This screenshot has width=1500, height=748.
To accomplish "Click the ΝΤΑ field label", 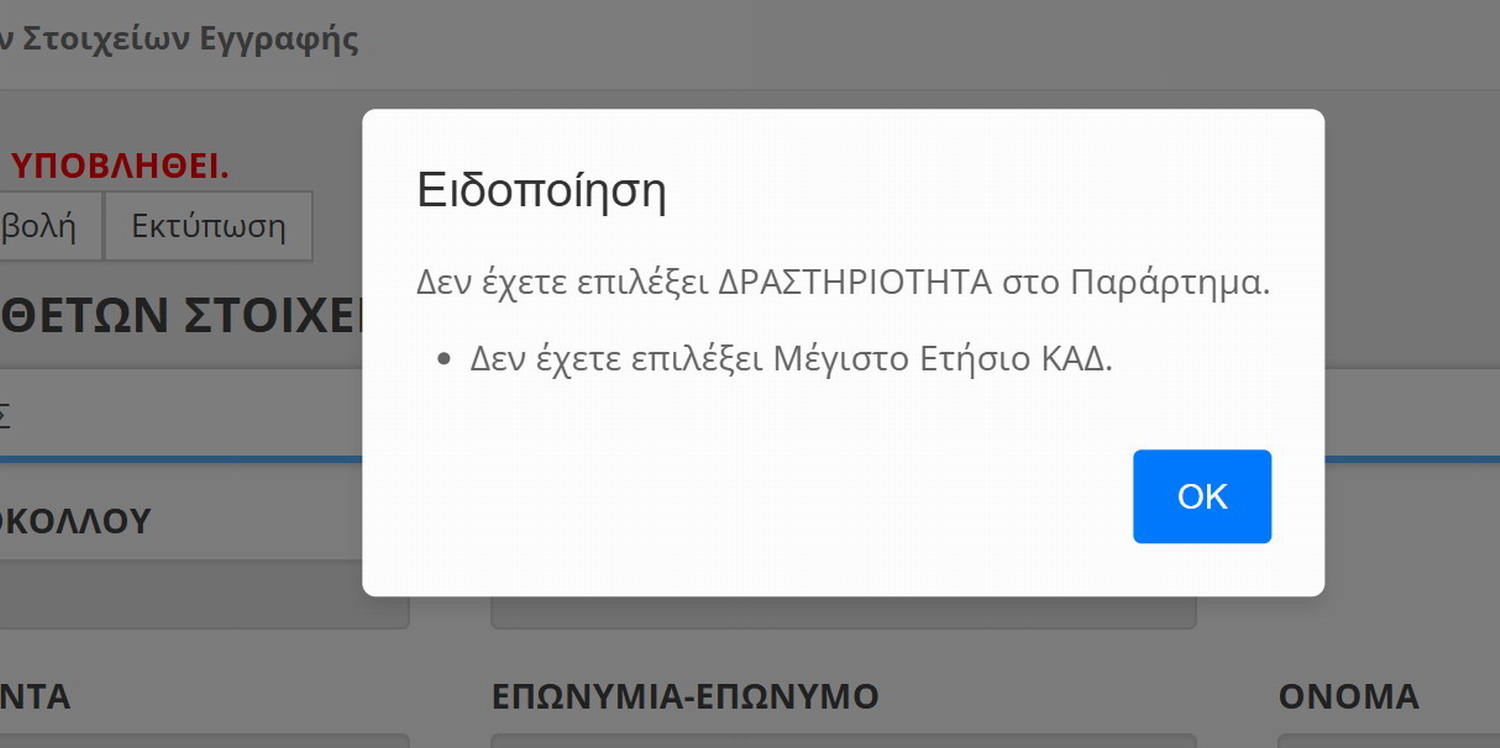I will pos(35,696).
